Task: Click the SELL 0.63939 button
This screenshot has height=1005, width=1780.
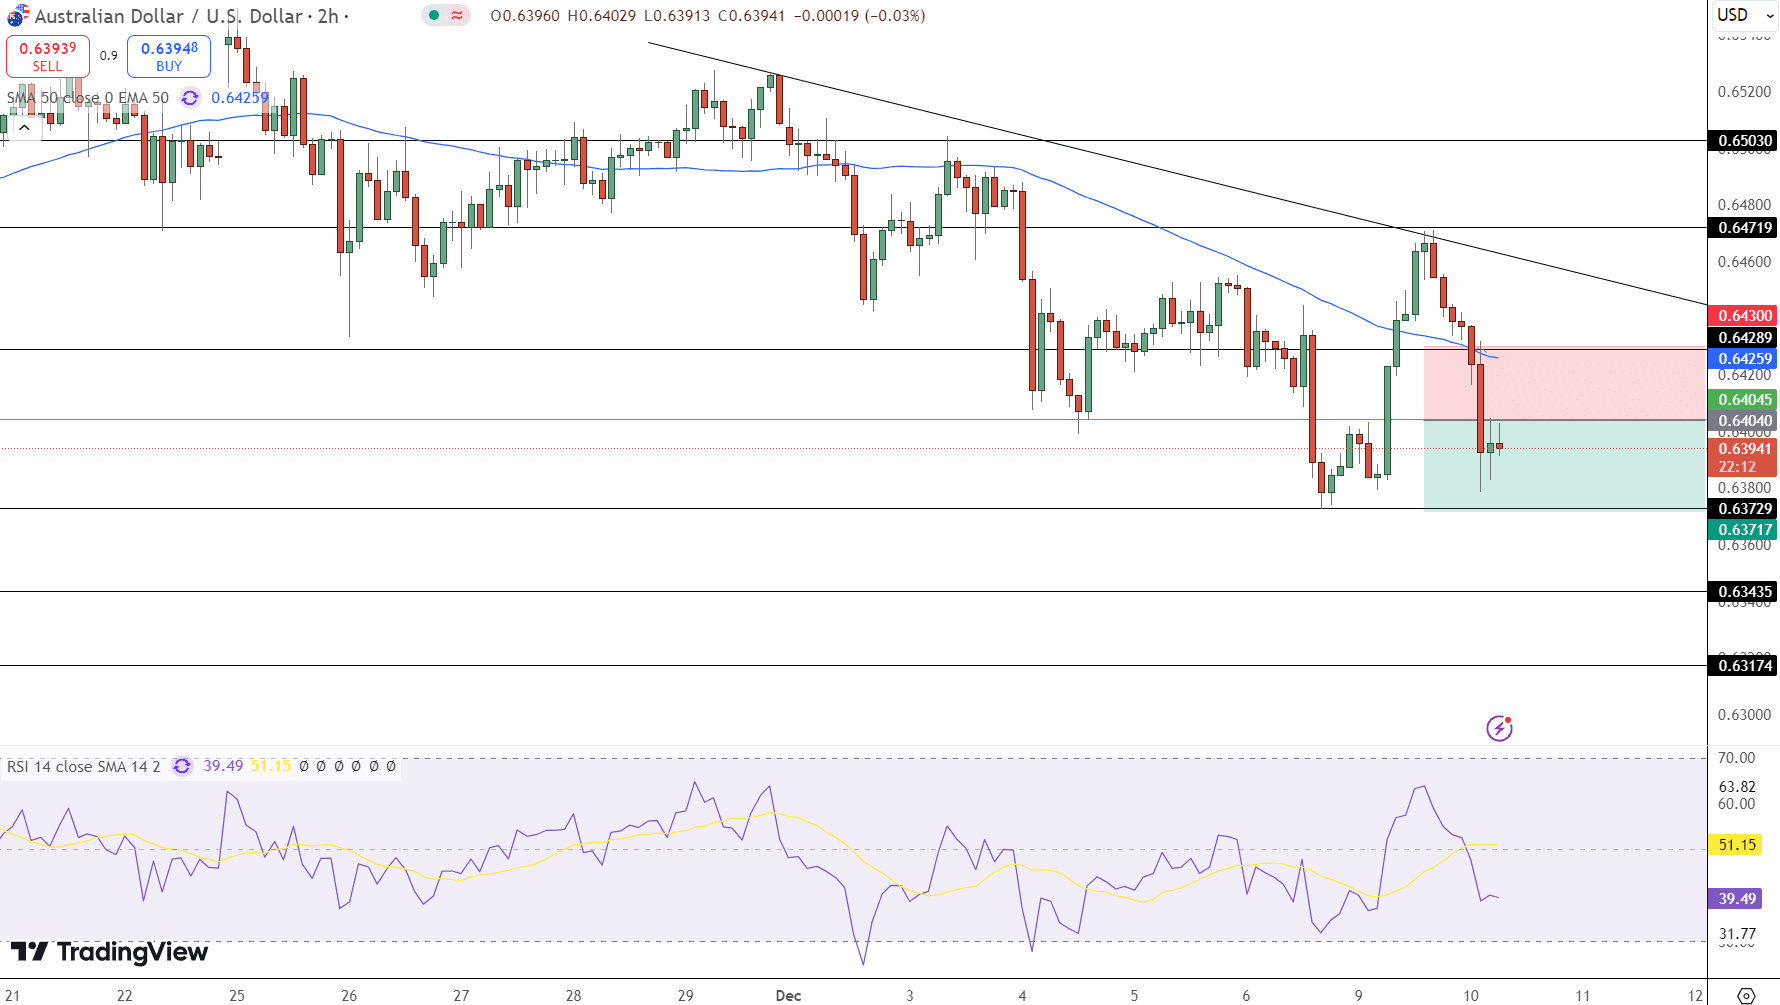Action: click(48, 56)
